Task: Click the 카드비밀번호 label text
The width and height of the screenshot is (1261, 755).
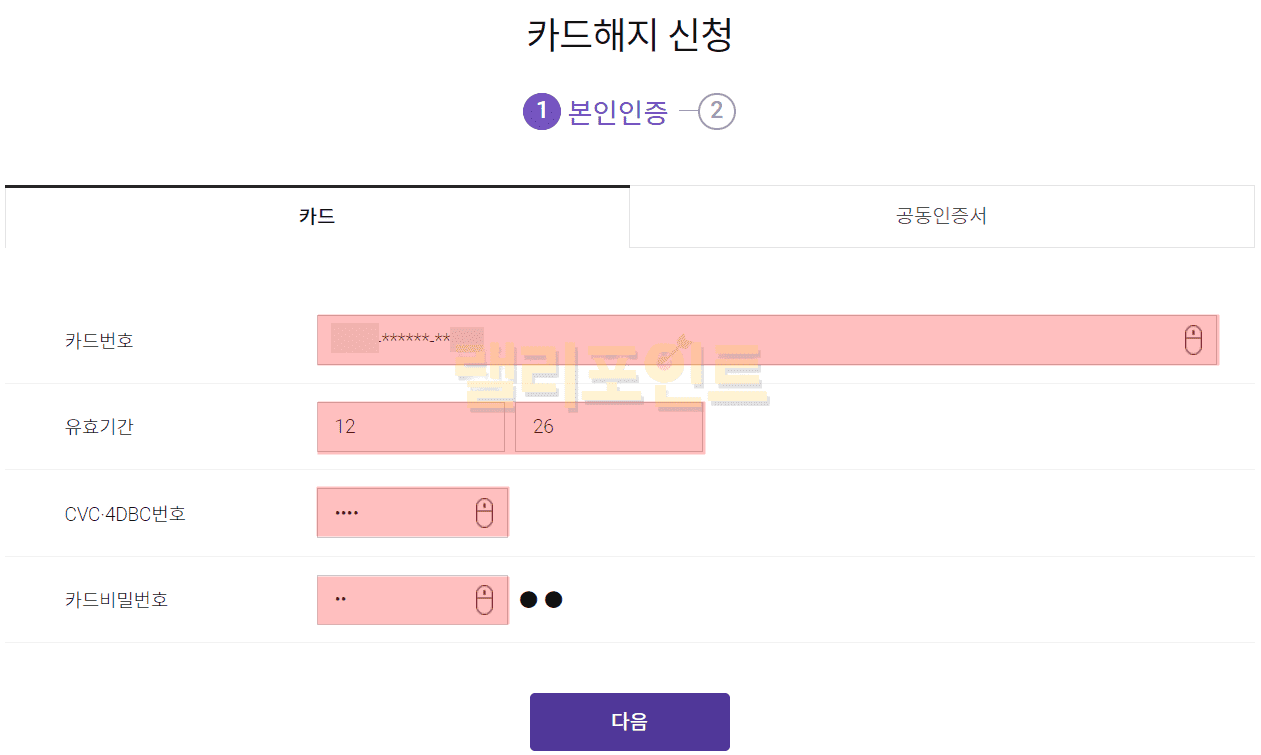Action: click(x=116, y=600)
